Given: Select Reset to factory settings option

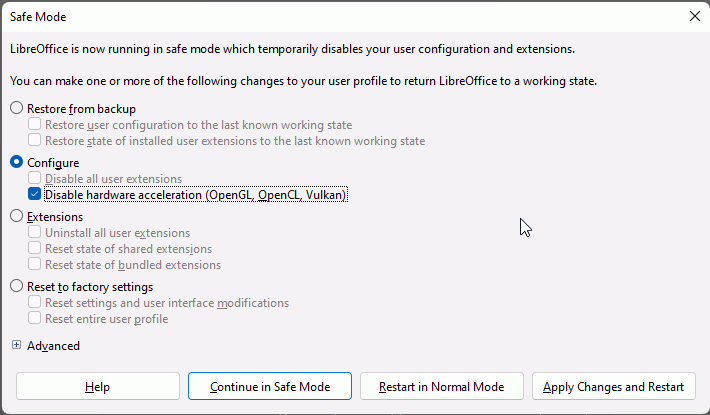Looking at the screenshot, I should click(x=16, y=286).
